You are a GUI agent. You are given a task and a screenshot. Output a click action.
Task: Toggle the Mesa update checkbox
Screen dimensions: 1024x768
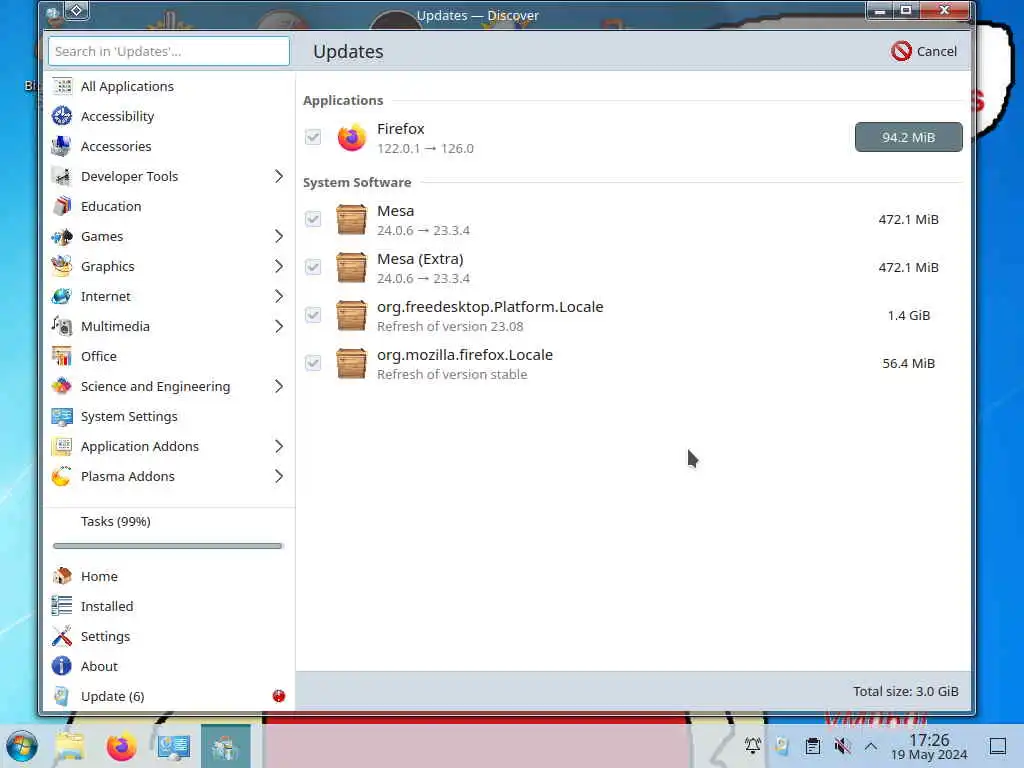[x=313, y=219]
